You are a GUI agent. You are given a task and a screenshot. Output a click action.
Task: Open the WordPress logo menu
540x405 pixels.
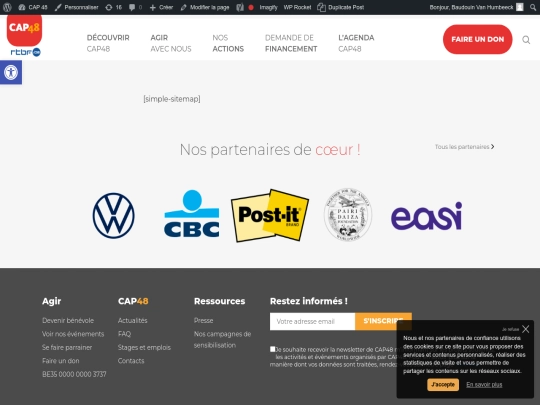(7, 7)
